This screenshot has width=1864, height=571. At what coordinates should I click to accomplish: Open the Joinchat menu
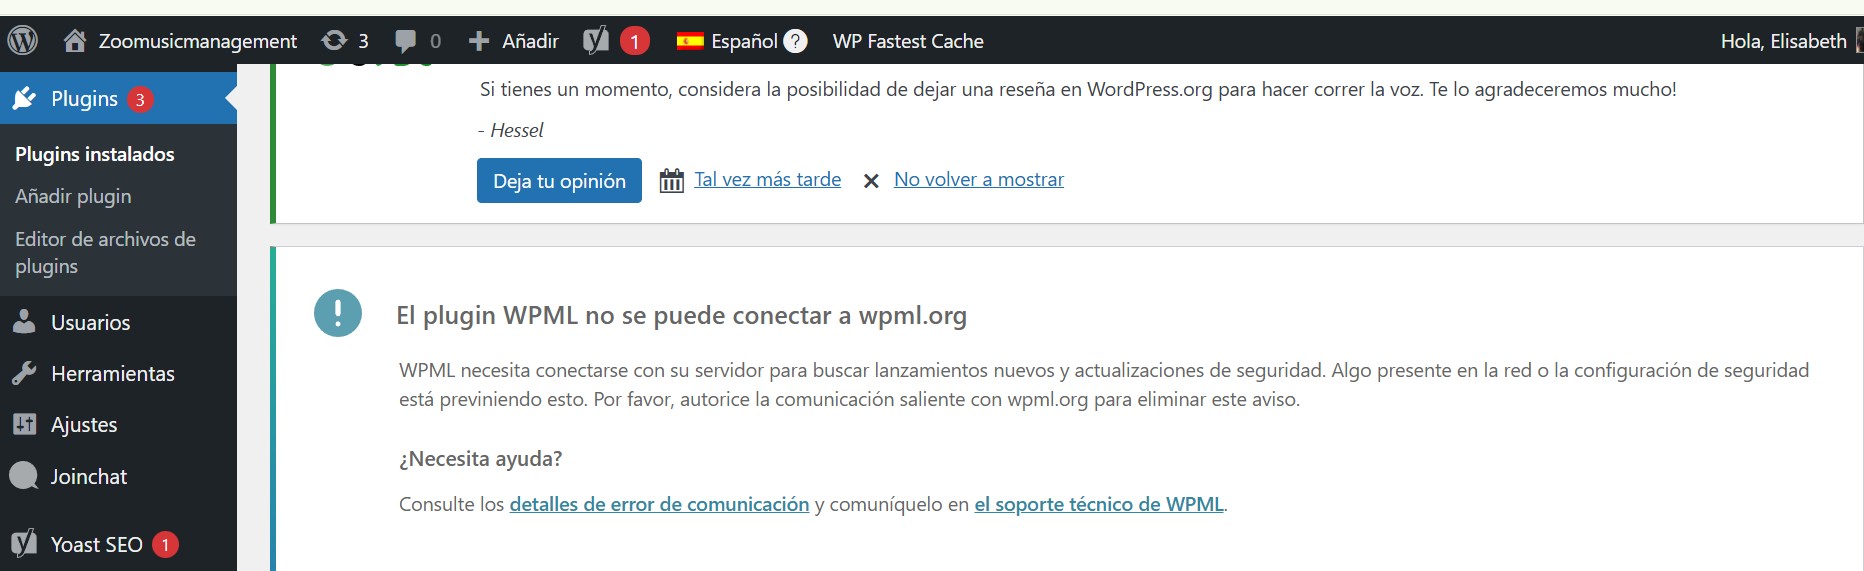(89, 476)
